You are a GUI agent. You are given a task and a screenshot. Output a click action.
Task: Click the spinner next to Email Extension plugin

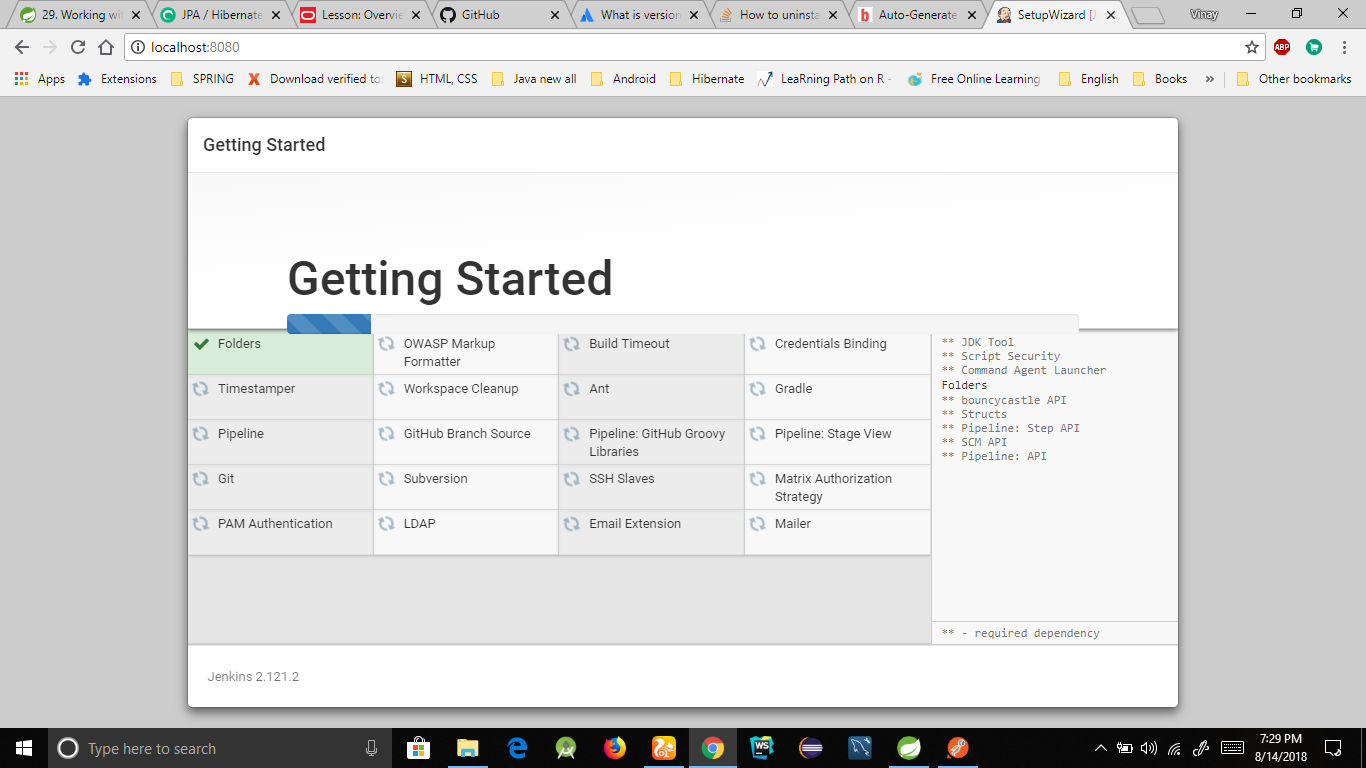pyautogui.click(x=571, y=523)
